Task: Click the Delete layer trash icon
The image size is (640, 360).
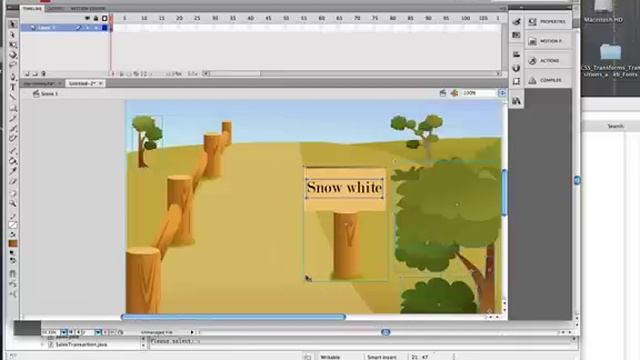Action: point(44,74)
